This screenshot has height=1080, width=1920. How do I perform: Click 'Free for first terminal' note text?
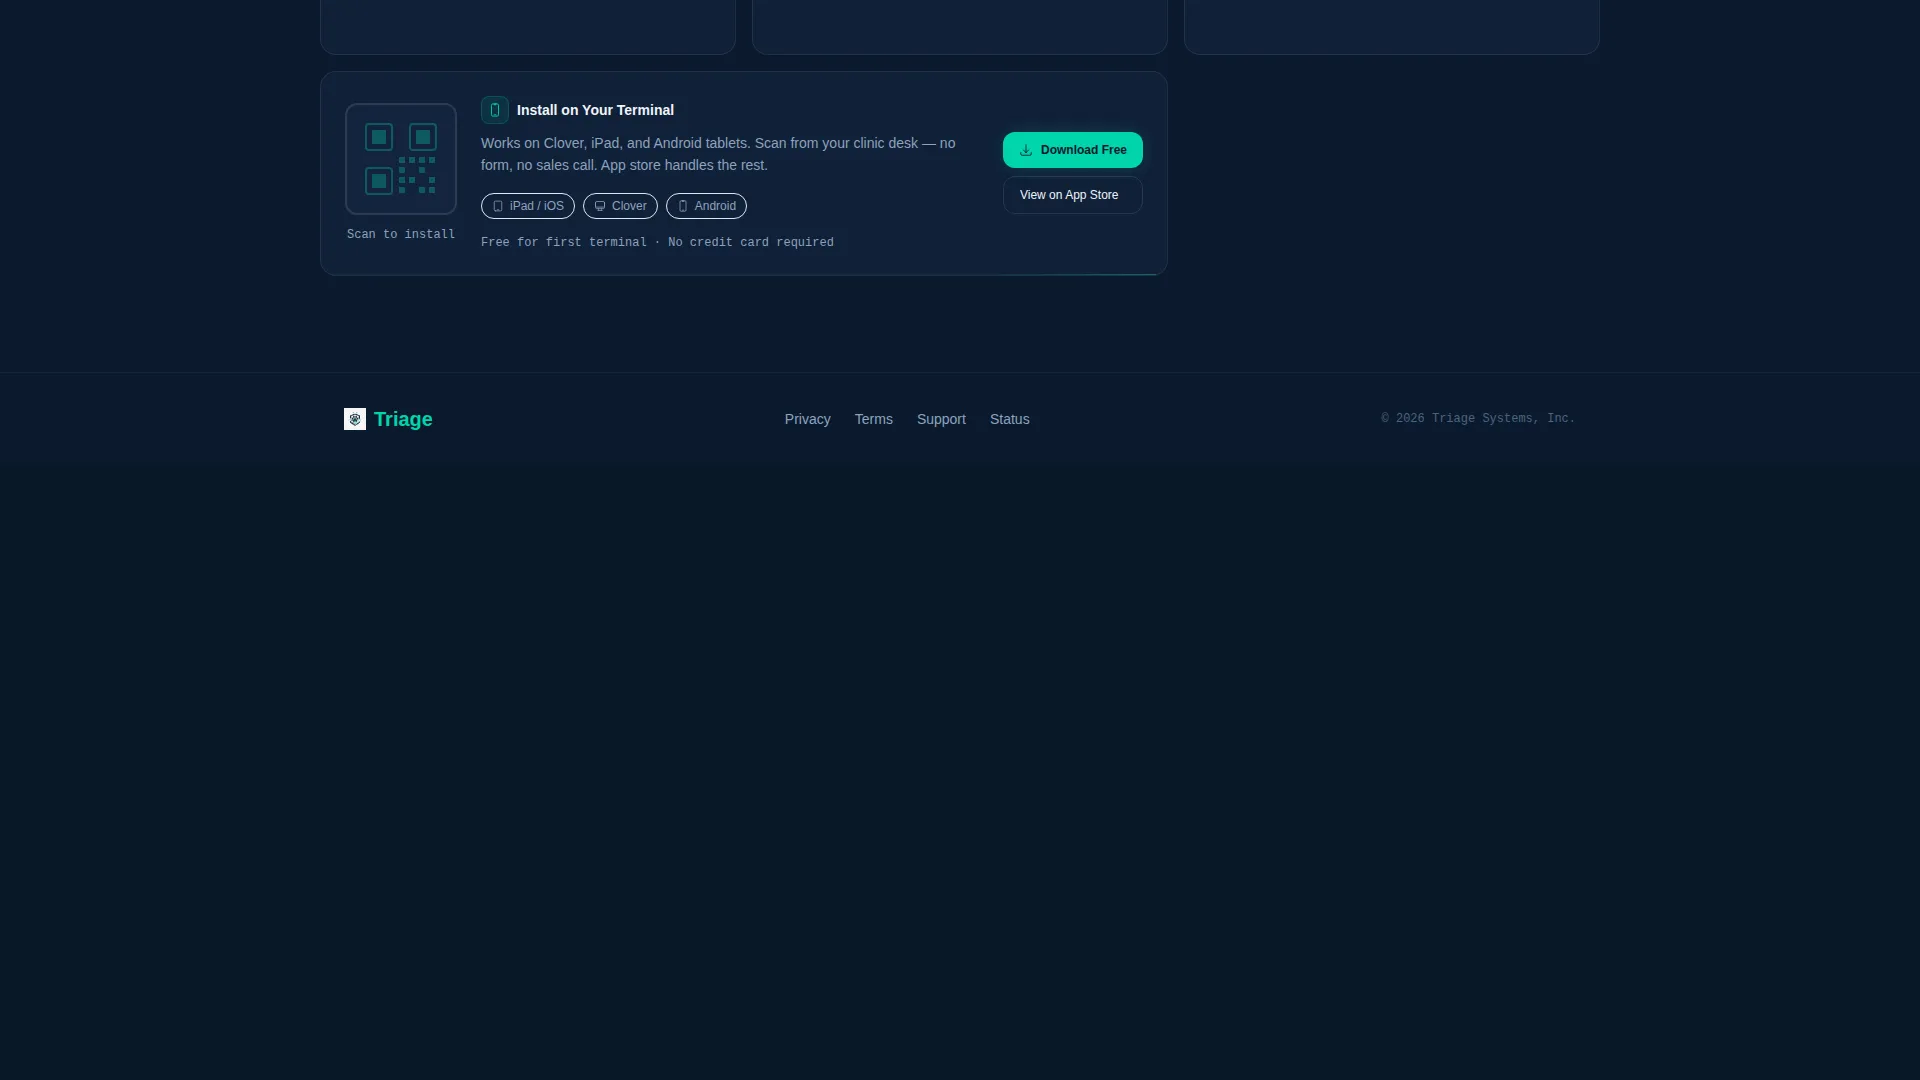point(657,242)
